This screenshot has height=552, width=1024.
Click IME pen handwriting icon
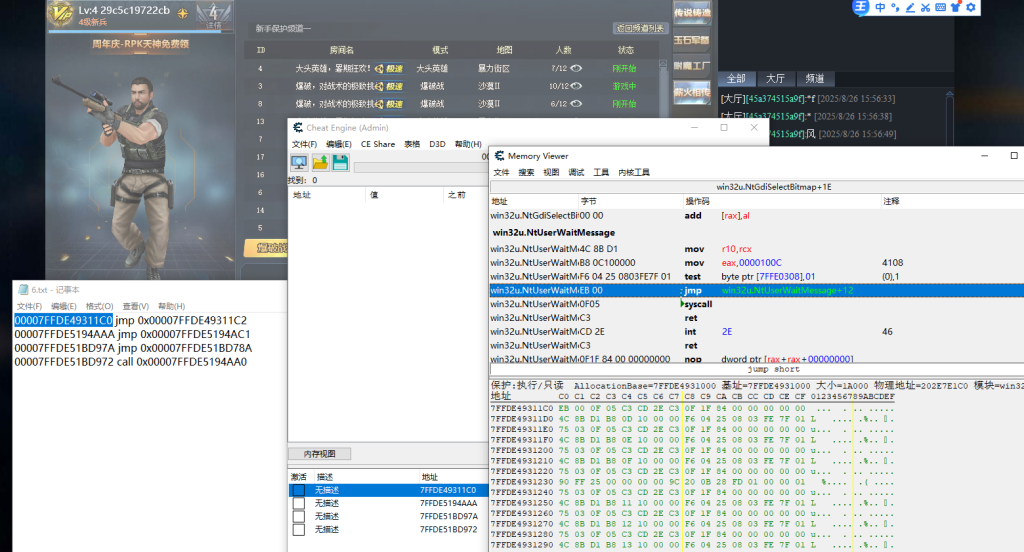[x=910, y=7]
